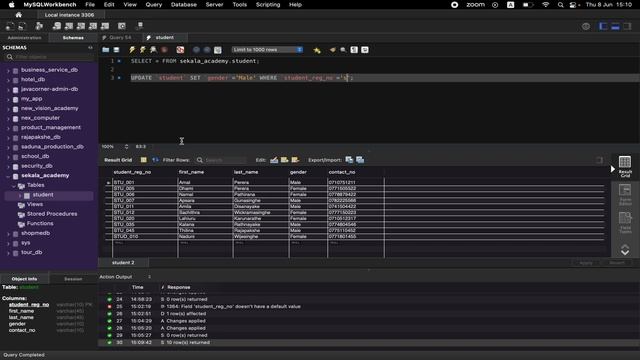Export recordset to external file icon
The height and width of the screenshot is (360, 640).
(349, 160)
